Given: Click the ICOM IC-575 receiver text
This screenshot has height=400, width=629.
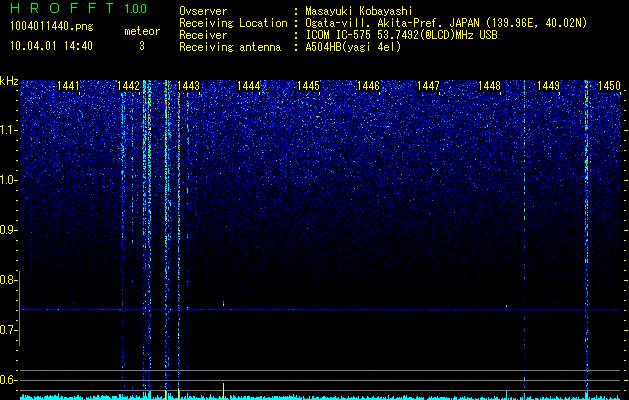Looking at the screenshot, I should point(401,35).
